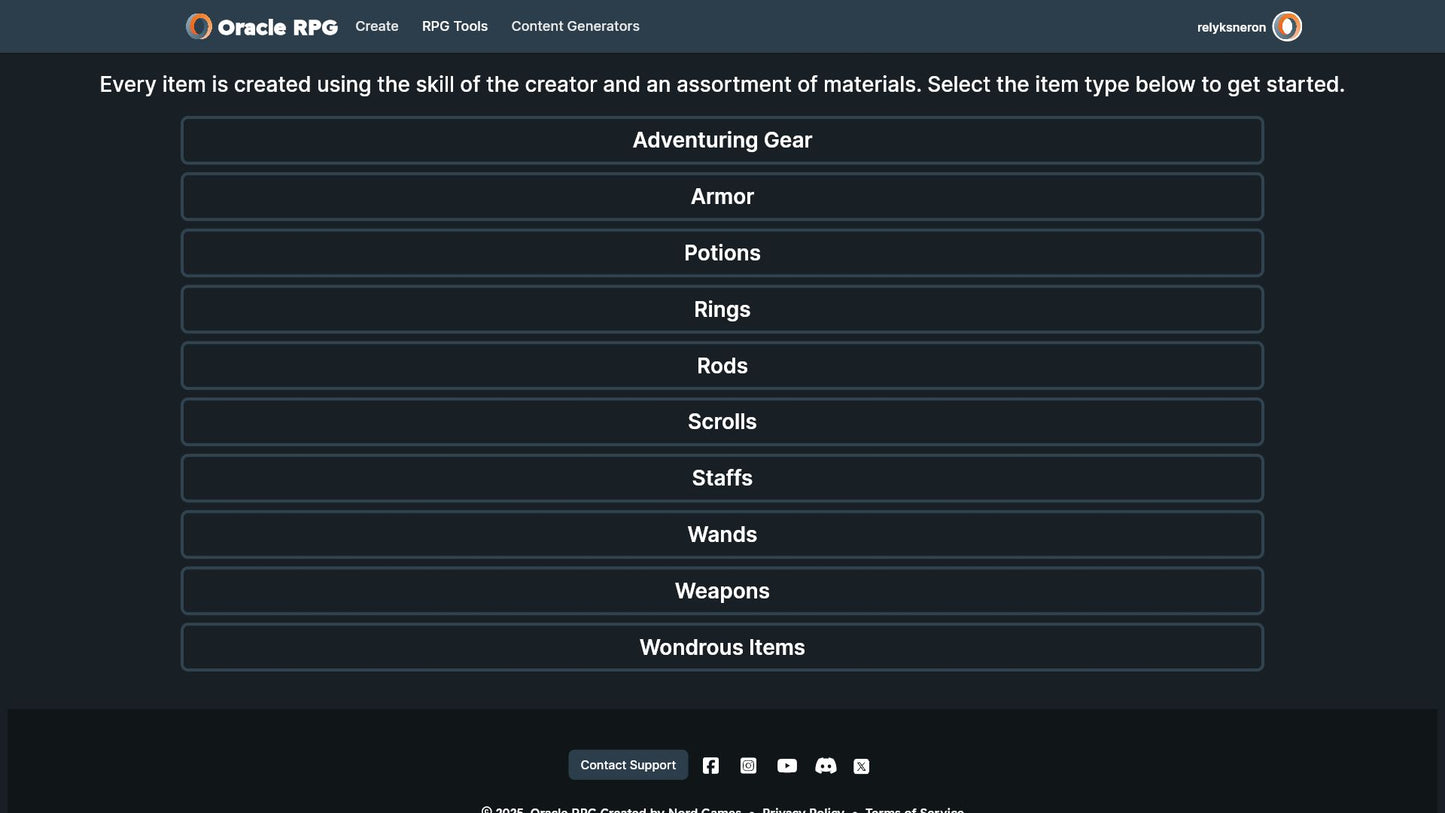Open the YouTube icon in footer
The image size is (1445, 813).
(787, 766)
